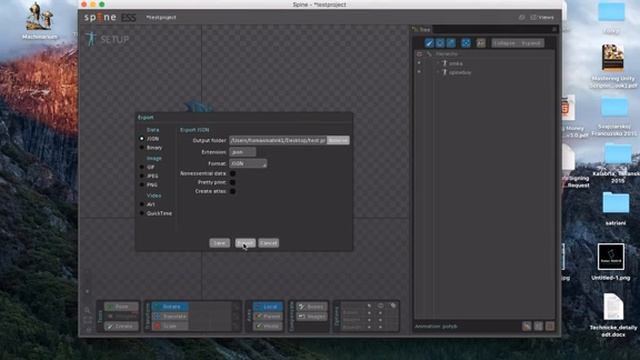This screenshot has width=640, height=360.
Task: Click the Save button in Export dialog
Action: coord(220,243)
